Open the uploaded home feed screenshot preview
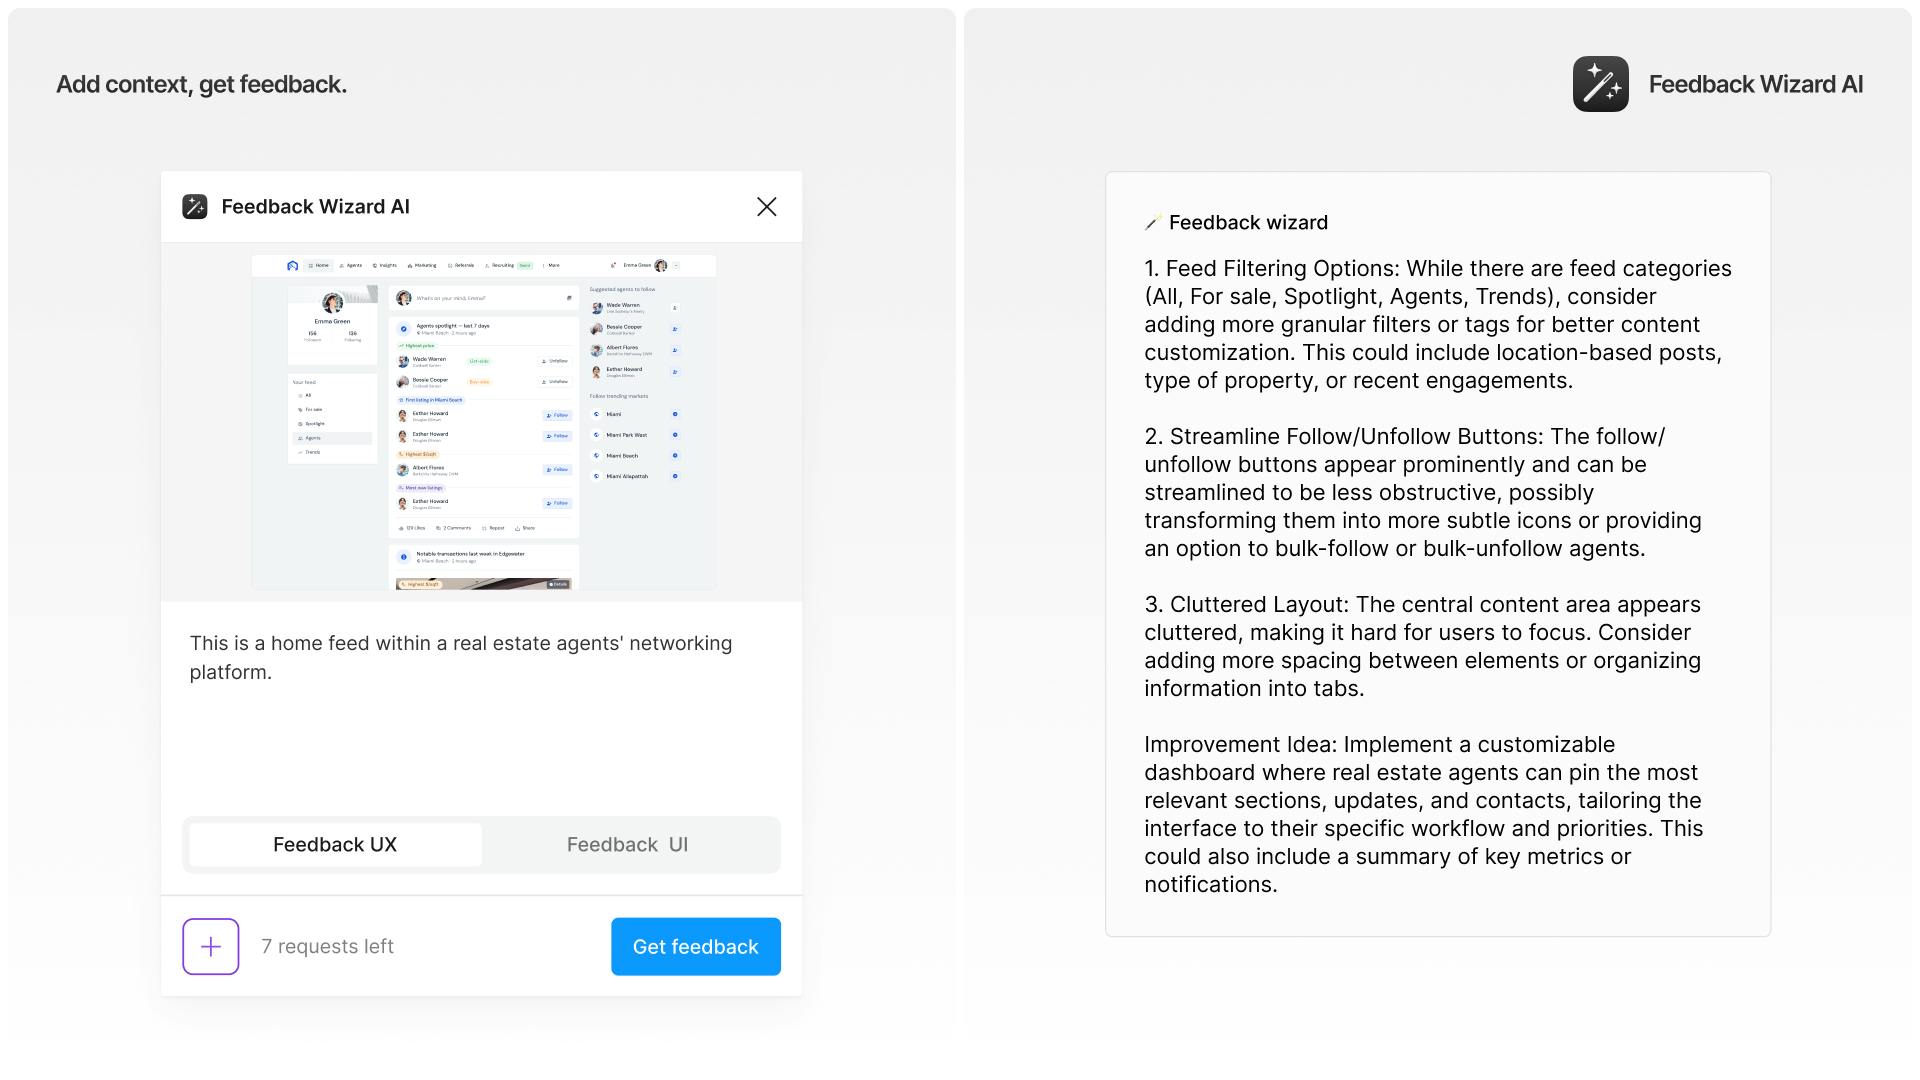1920x1080 pixels. pos(483,421)
